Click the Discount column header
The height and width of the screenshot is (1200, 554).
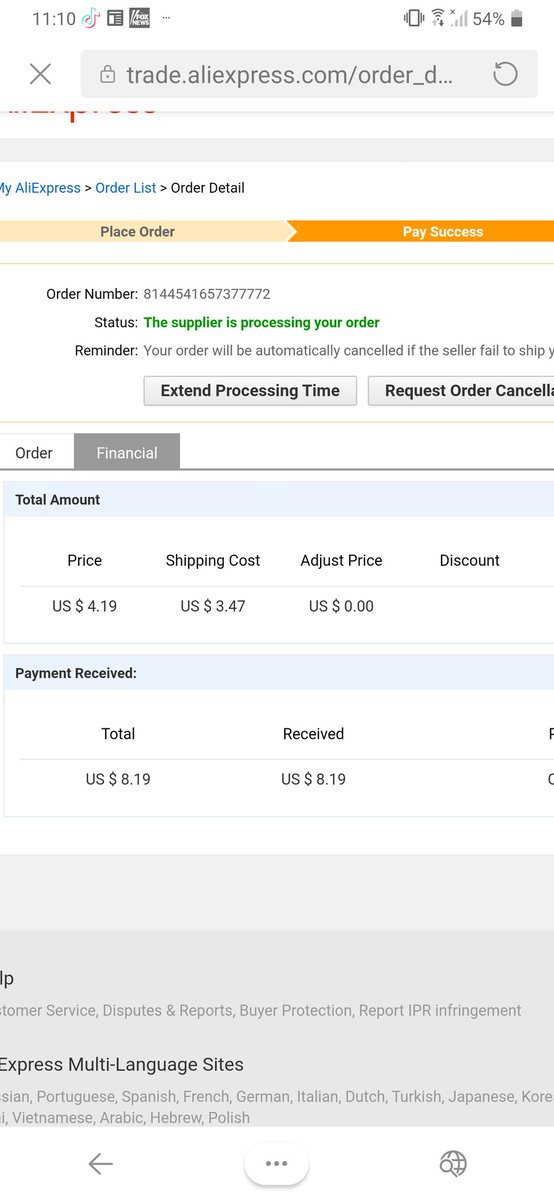(469, 561)
